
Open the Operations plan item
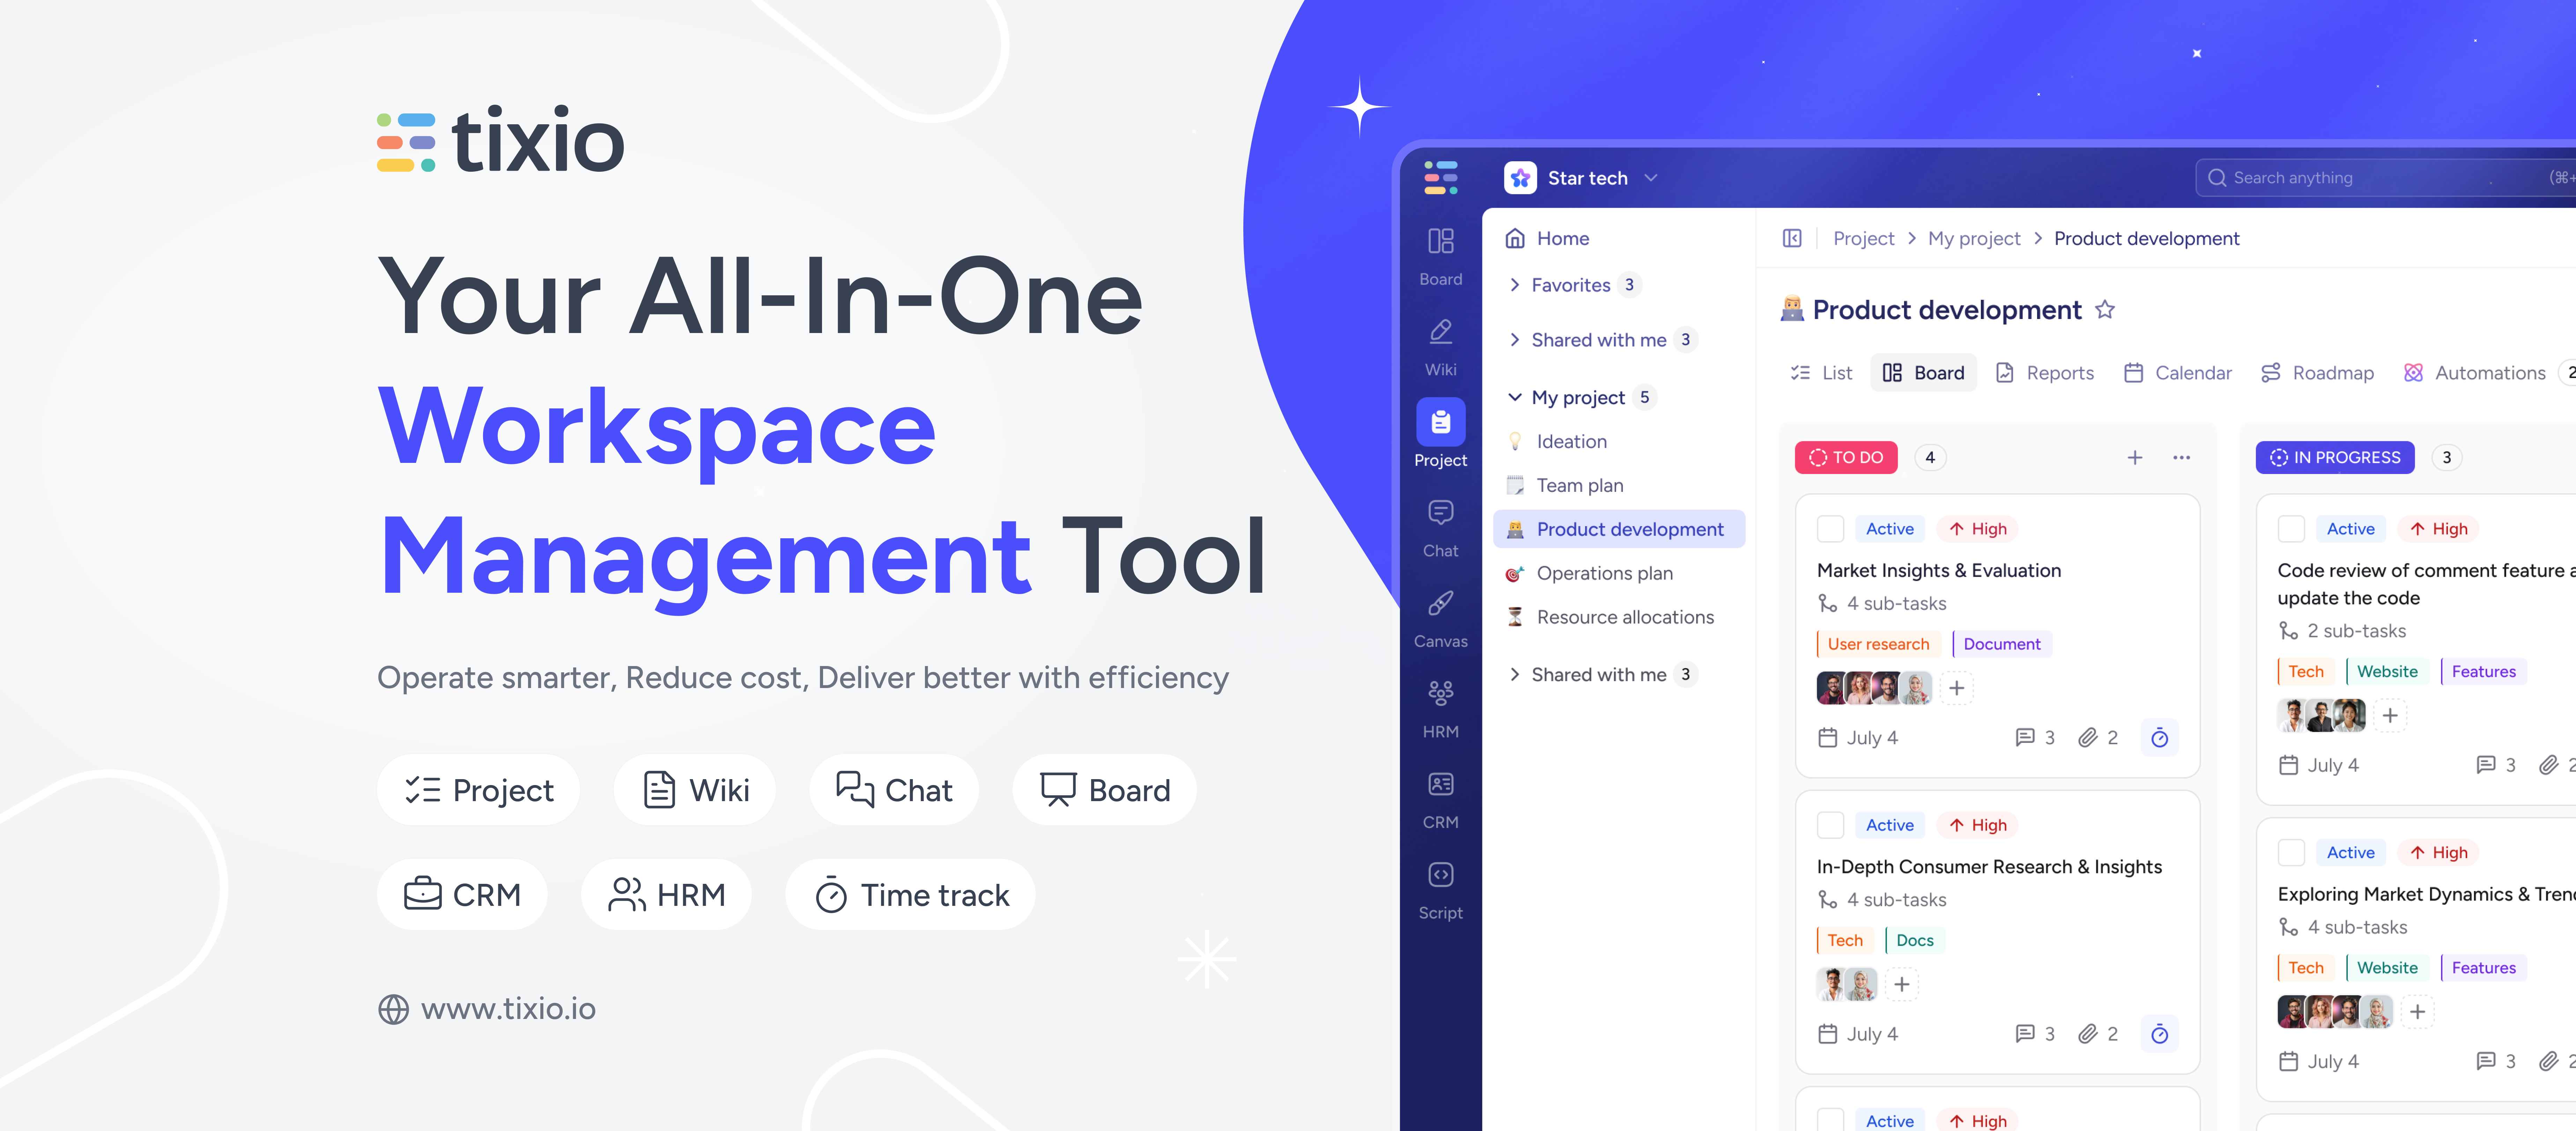(1604, 573)
